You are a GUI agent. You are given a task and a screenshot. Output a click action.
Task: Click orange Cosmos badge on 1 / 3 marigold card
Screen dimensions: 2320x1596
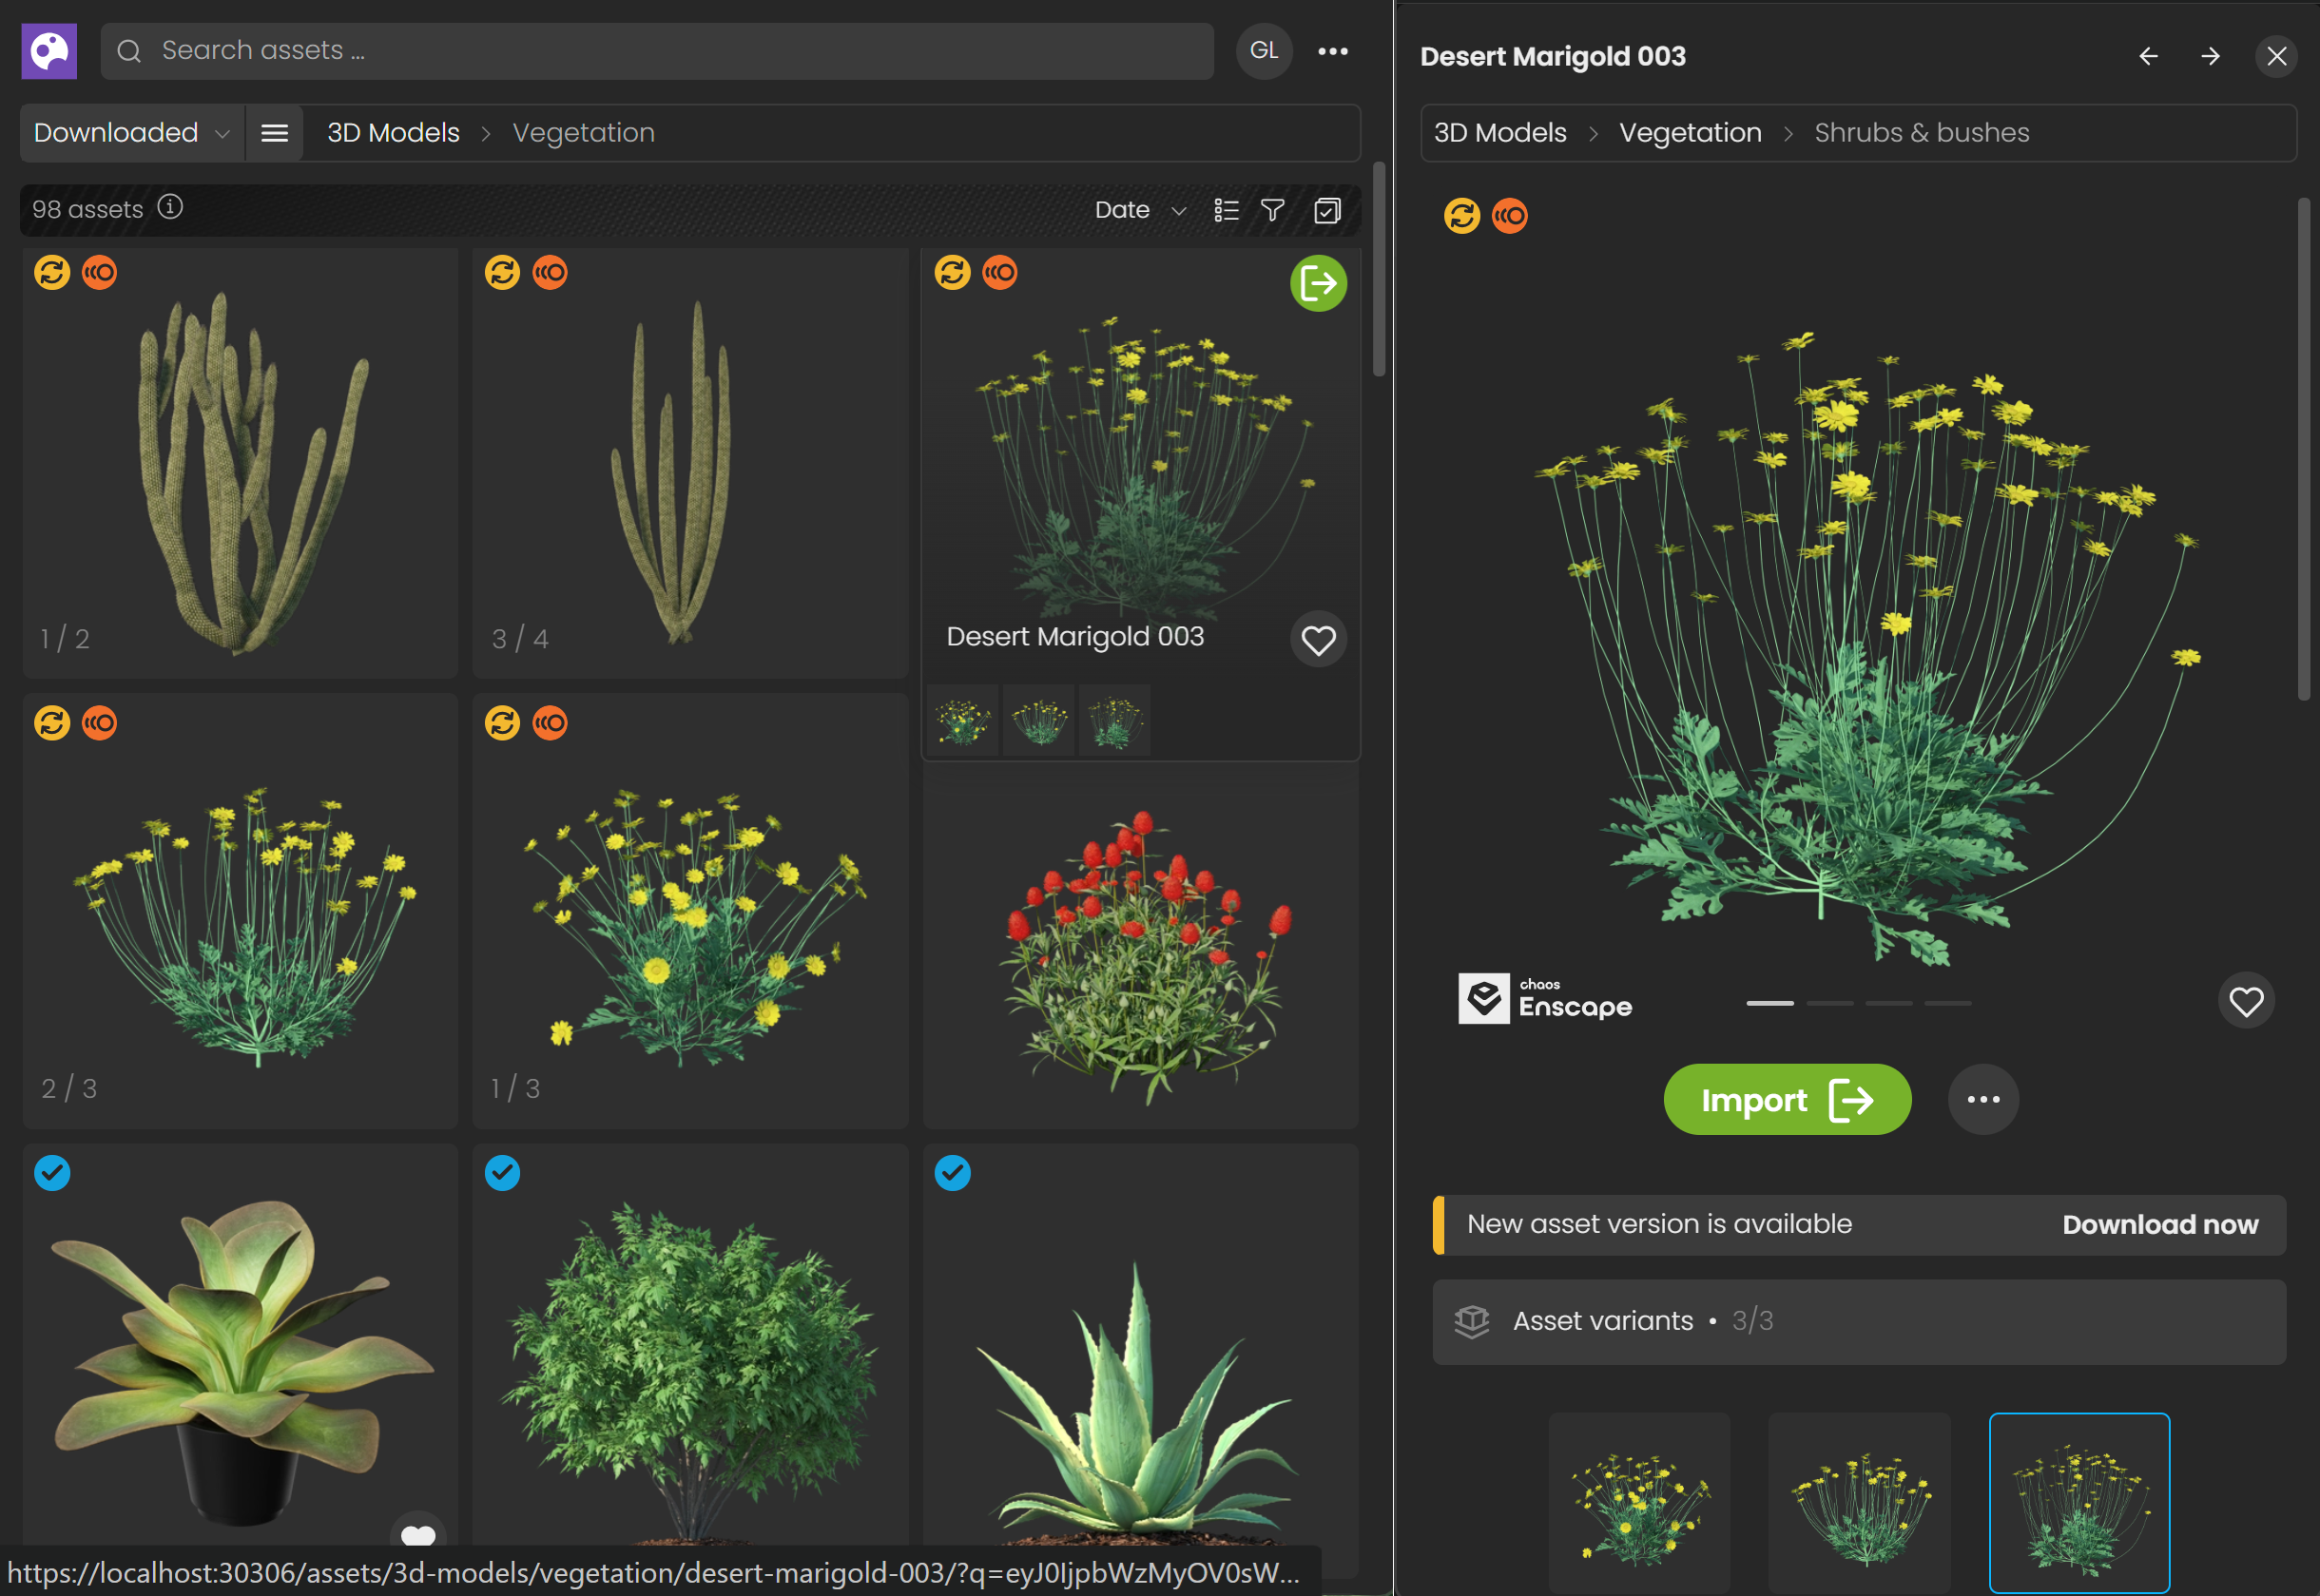coord(550,722)
